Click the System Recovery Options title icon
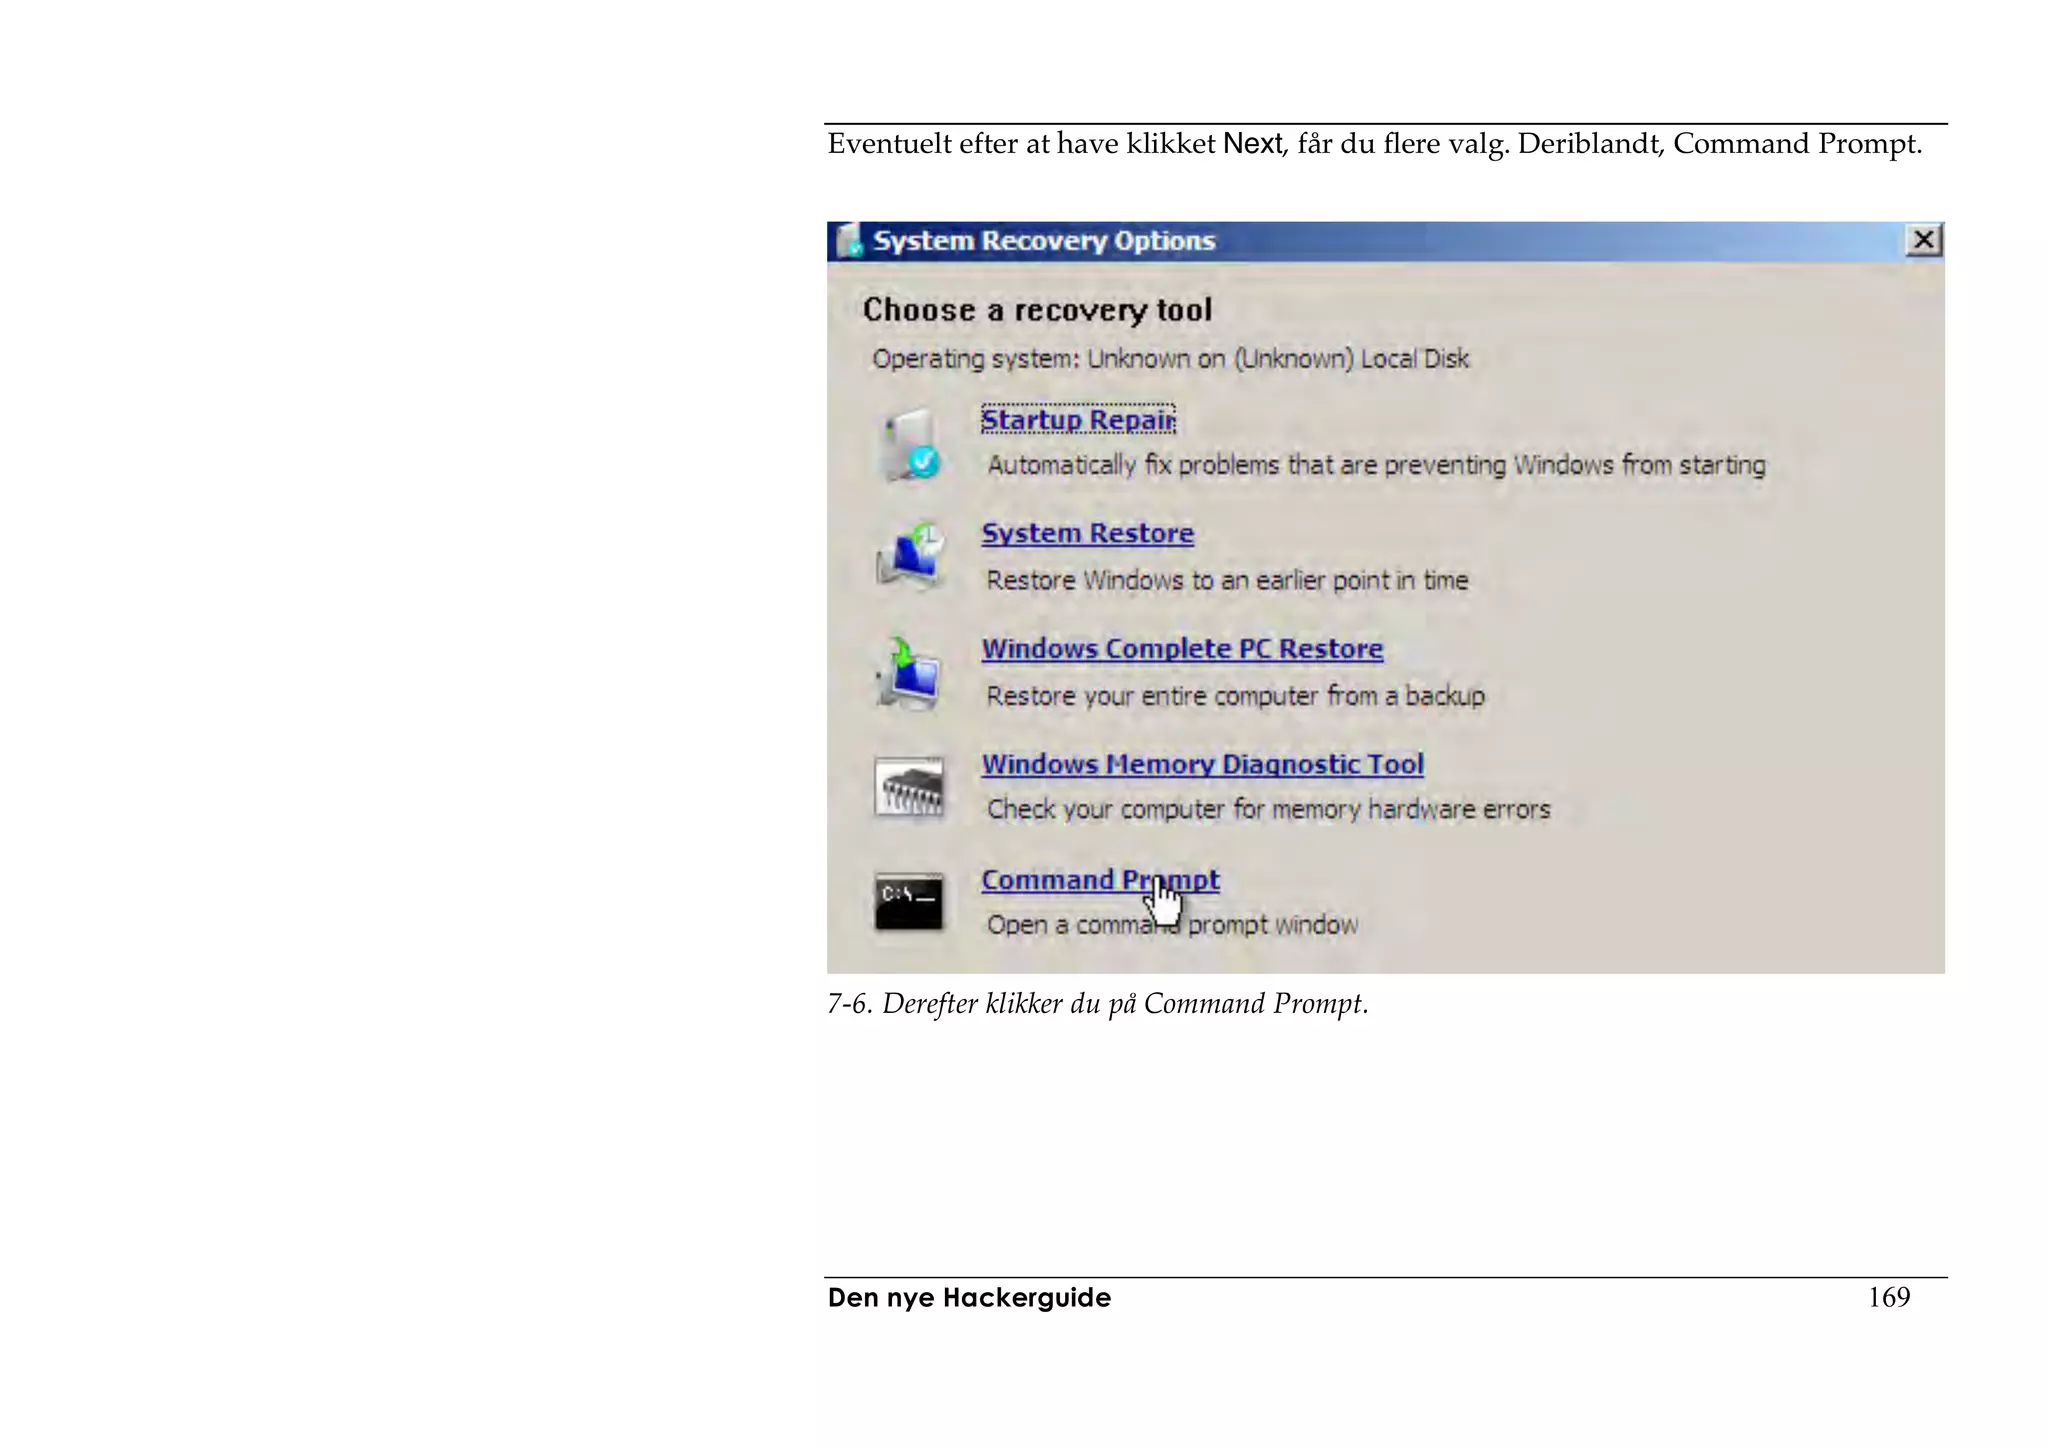 [849, 241]
